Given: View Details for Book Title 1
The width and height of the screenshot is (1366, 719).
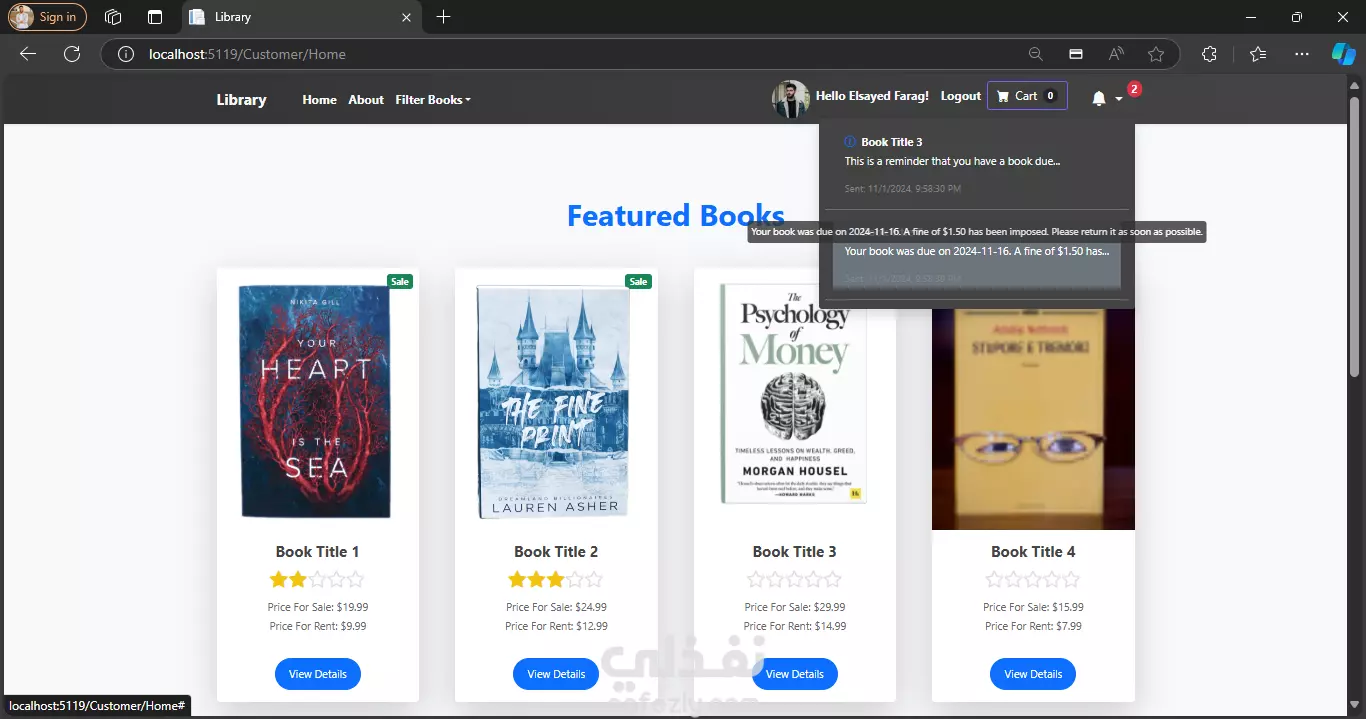Looking at the screenshot, I should tap(317, 674).
